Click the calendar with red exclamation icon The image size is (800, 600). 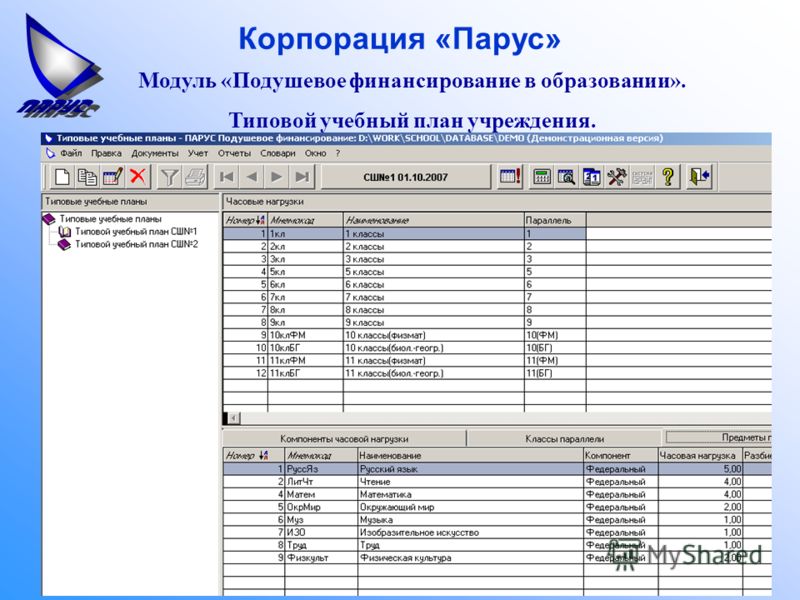[510, 177]
